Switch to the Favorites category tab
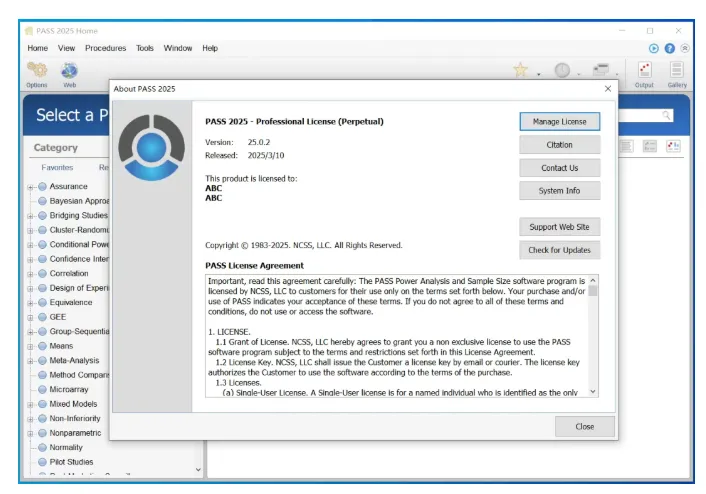The width and height of the screenshot is (706, 494). pyautogui.click(x=57, y=168)
